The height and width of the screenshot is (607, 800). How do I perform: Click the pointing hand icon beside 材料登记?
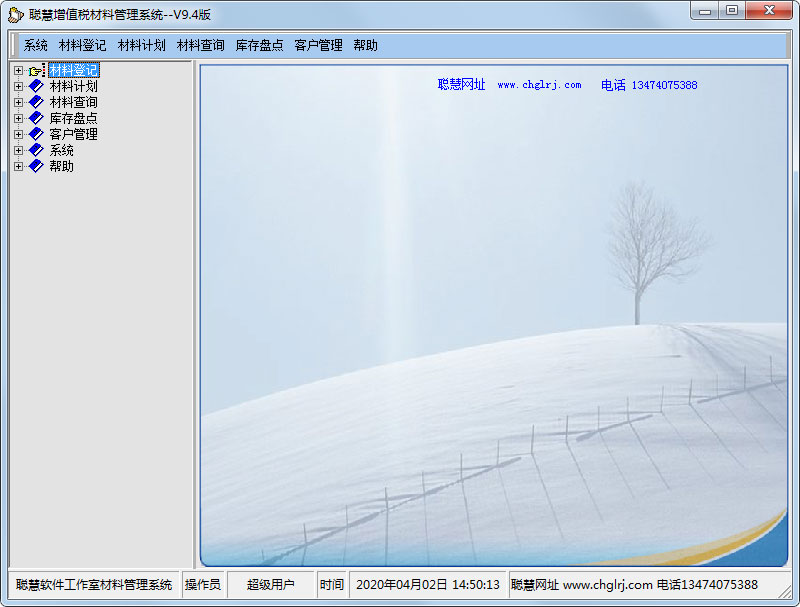35,71
